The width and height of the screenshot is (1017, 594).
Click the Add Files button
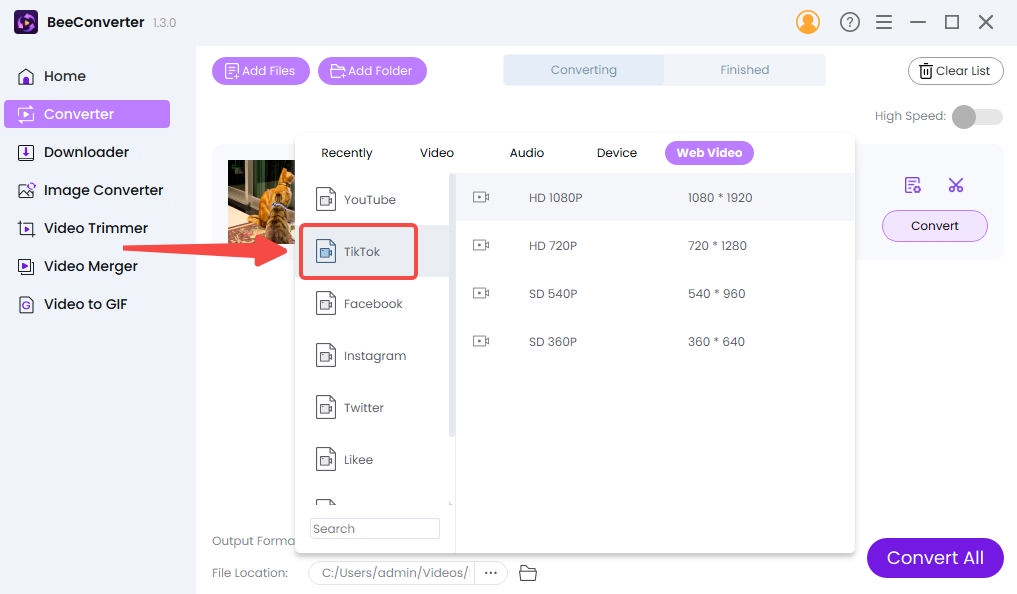pyautogui.click(x=261, y=71)
